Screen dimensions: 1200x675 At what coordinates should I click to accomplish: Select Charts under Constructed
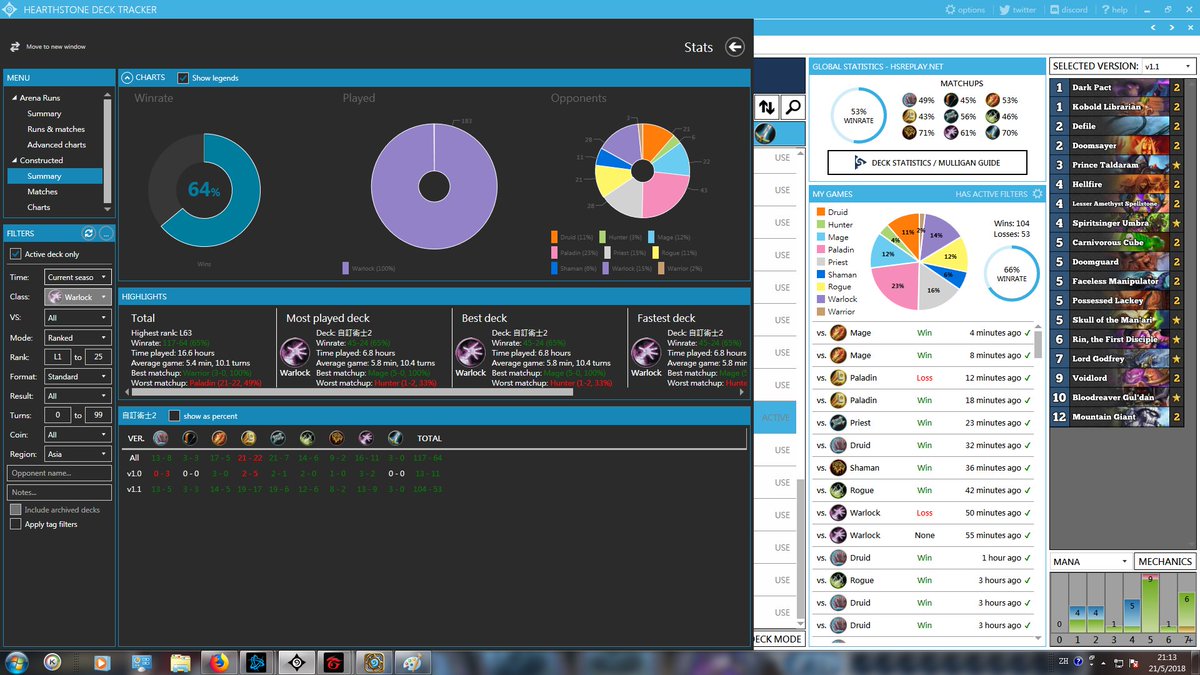tap(39, 207)
